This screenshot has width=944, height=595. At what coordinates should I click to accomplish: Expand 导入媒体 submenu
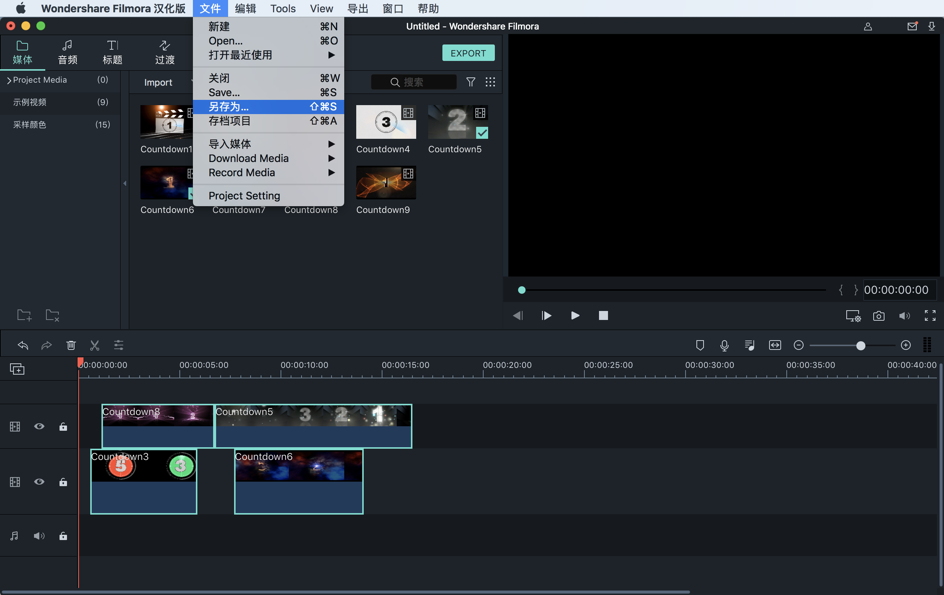point(269,144)
